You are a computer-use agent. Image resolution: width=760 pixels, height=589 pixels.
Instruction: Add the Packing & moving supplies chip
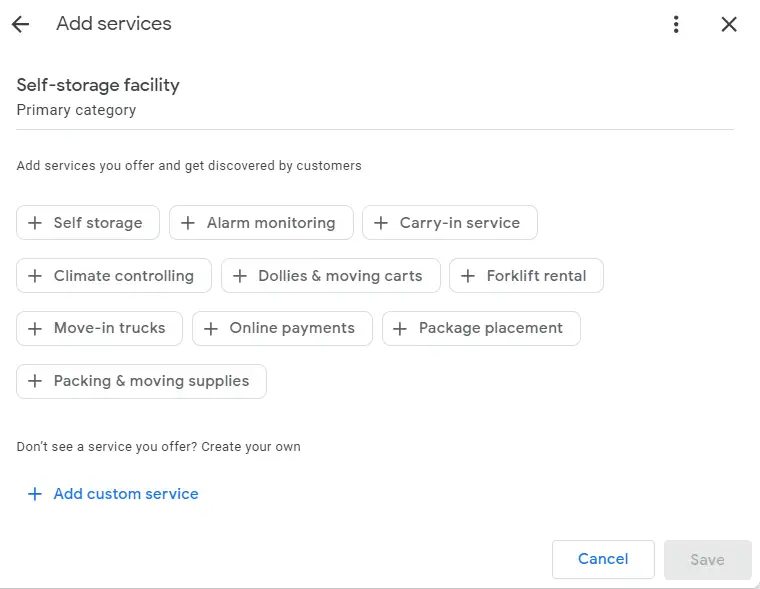(141, 381)
